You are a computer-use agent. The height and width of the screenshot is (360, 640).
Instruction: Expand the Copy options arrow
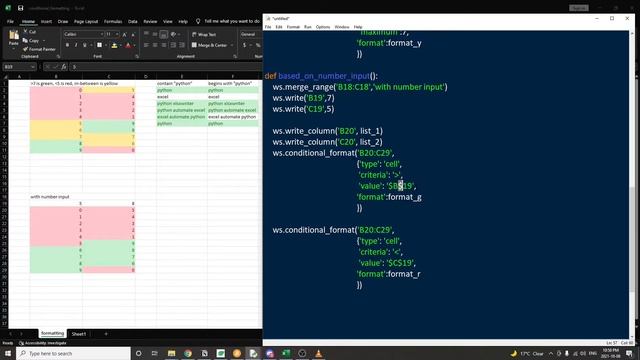tap(44, 40)
